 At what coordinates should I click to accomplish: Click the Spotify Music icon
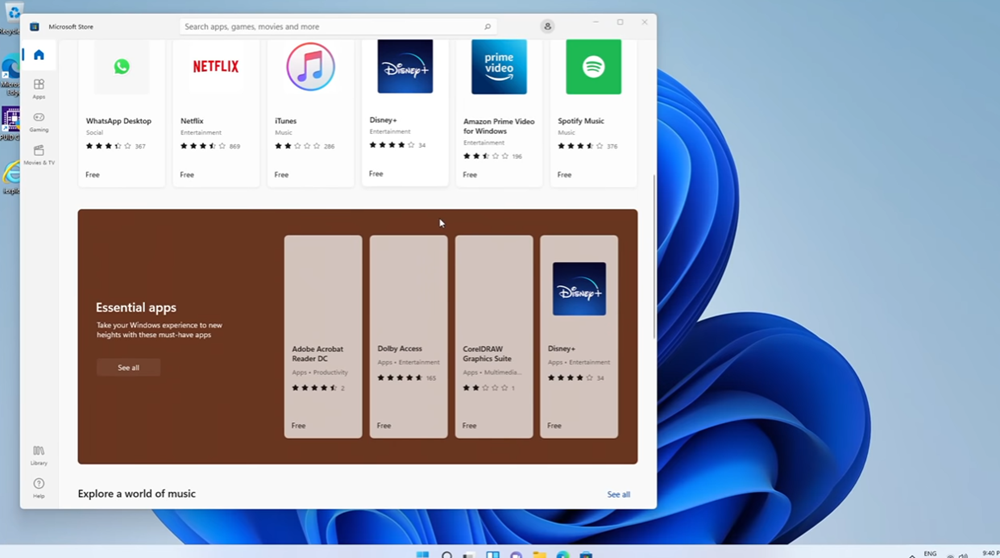click(x=594, y=66)
